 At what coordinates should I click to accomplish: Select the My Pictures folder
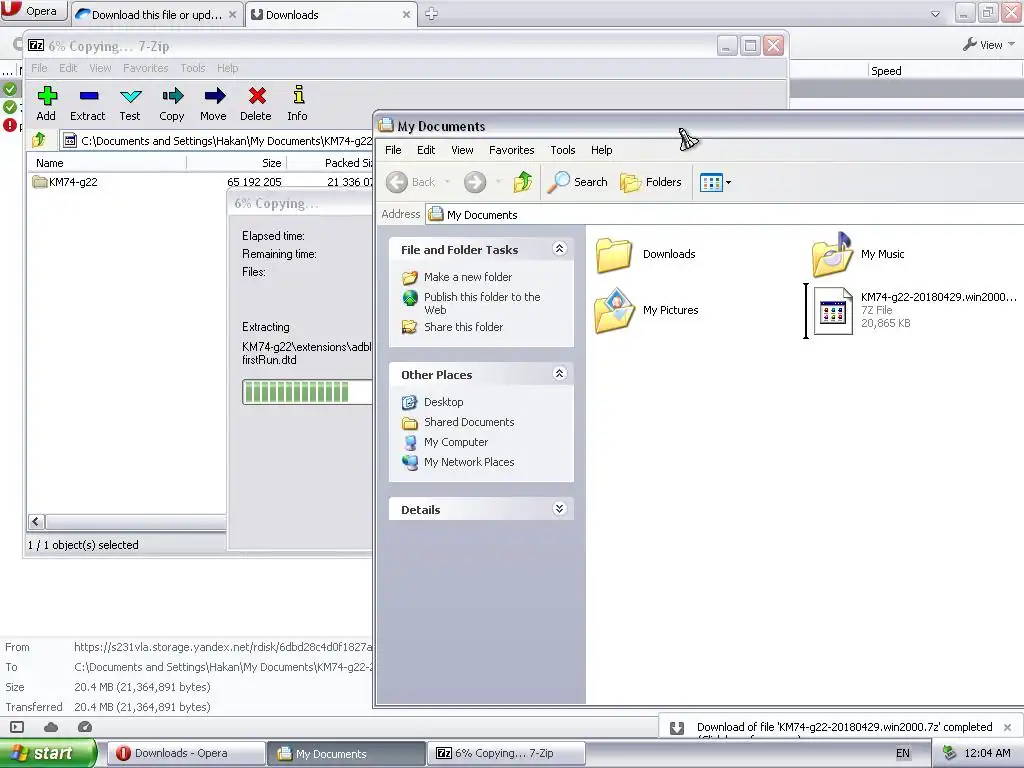coord(647,310)
